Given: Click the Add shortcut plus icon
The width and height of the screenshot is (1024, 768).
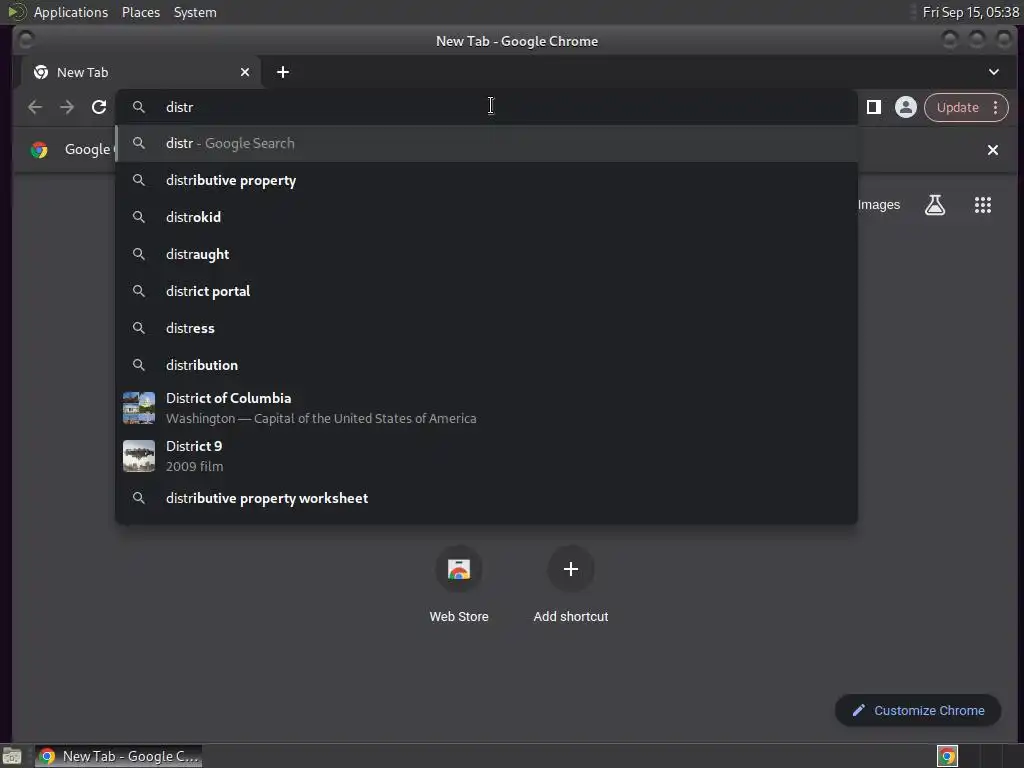Looking at the screenshot, I should (571, 569).
